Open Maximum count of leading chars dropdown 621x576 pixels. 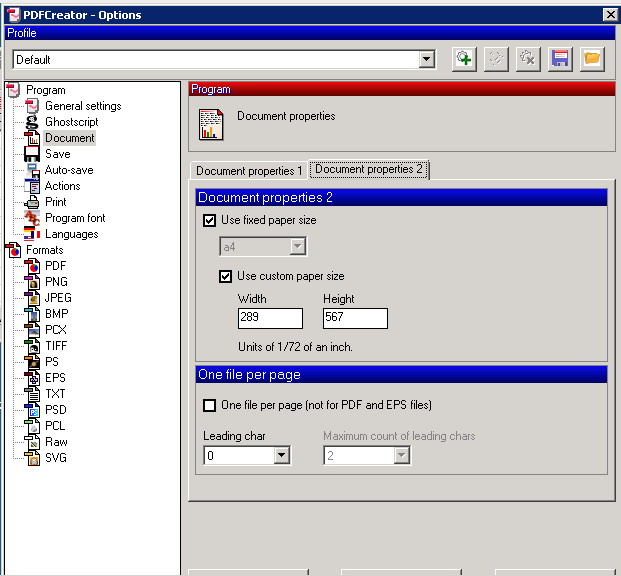click(x=402, y=456)
